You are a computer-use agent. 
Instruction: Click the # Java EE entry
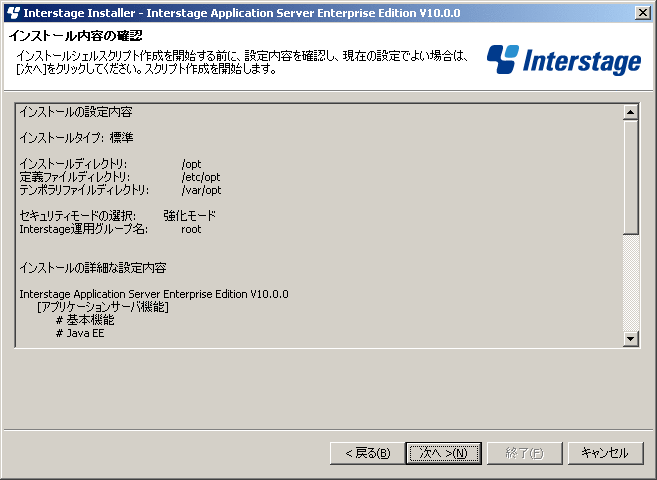[x=80, y=333]
